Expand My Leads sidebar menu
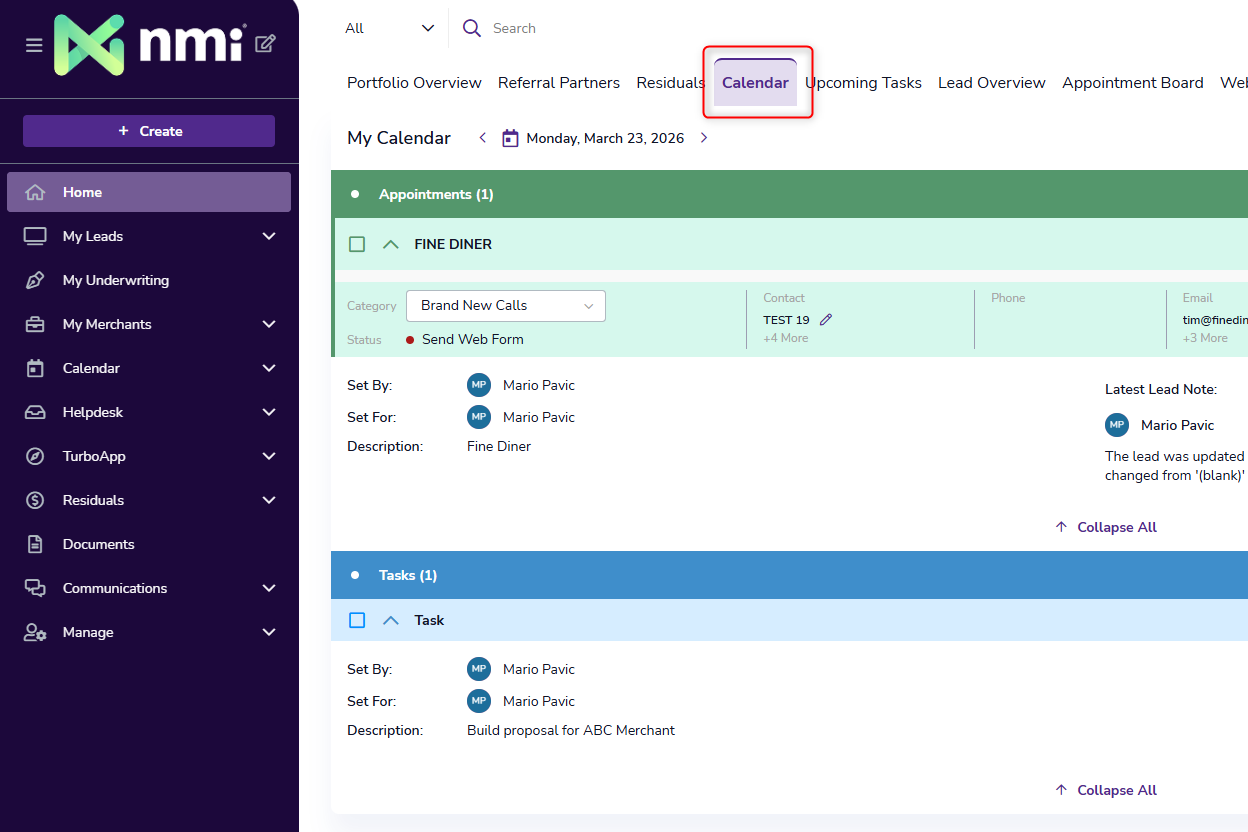The height and width of the screenshot is (832, 1248). tap(268, 236)
